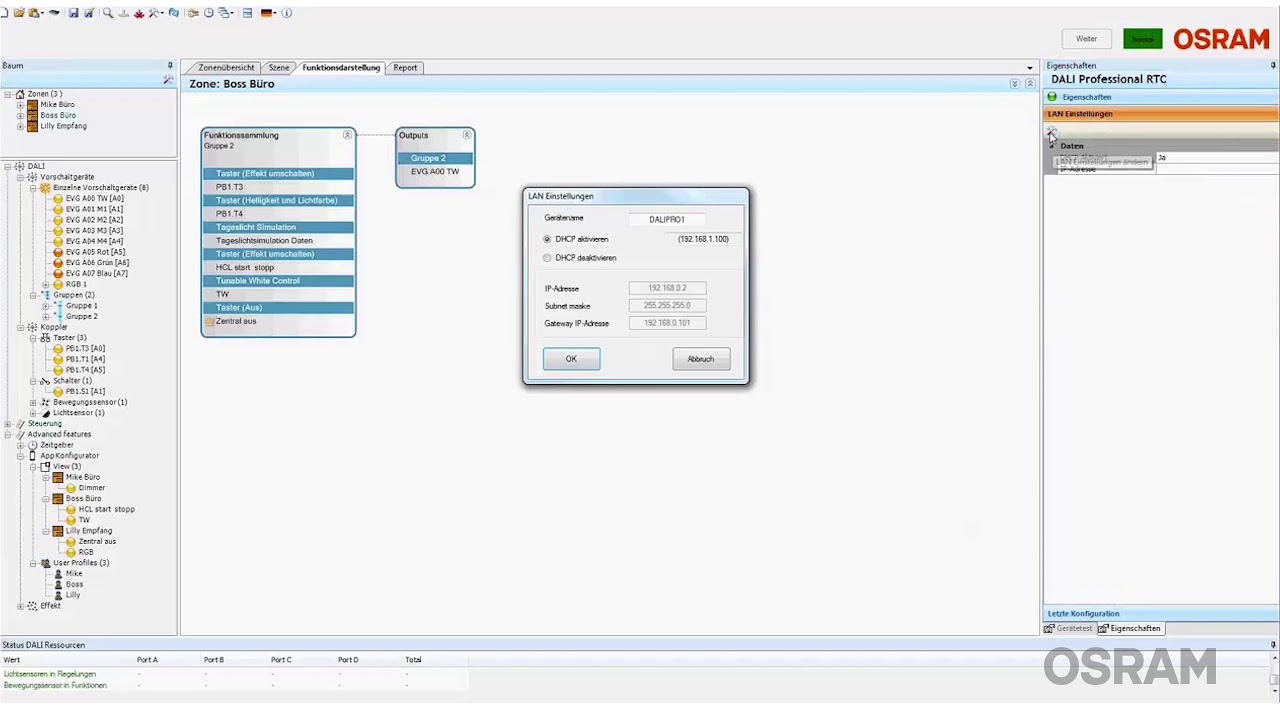The width and height of the screenshot is (1280, 720).
Task: Select the magnifier search icon on the toolbar
Action: [108, 12]
